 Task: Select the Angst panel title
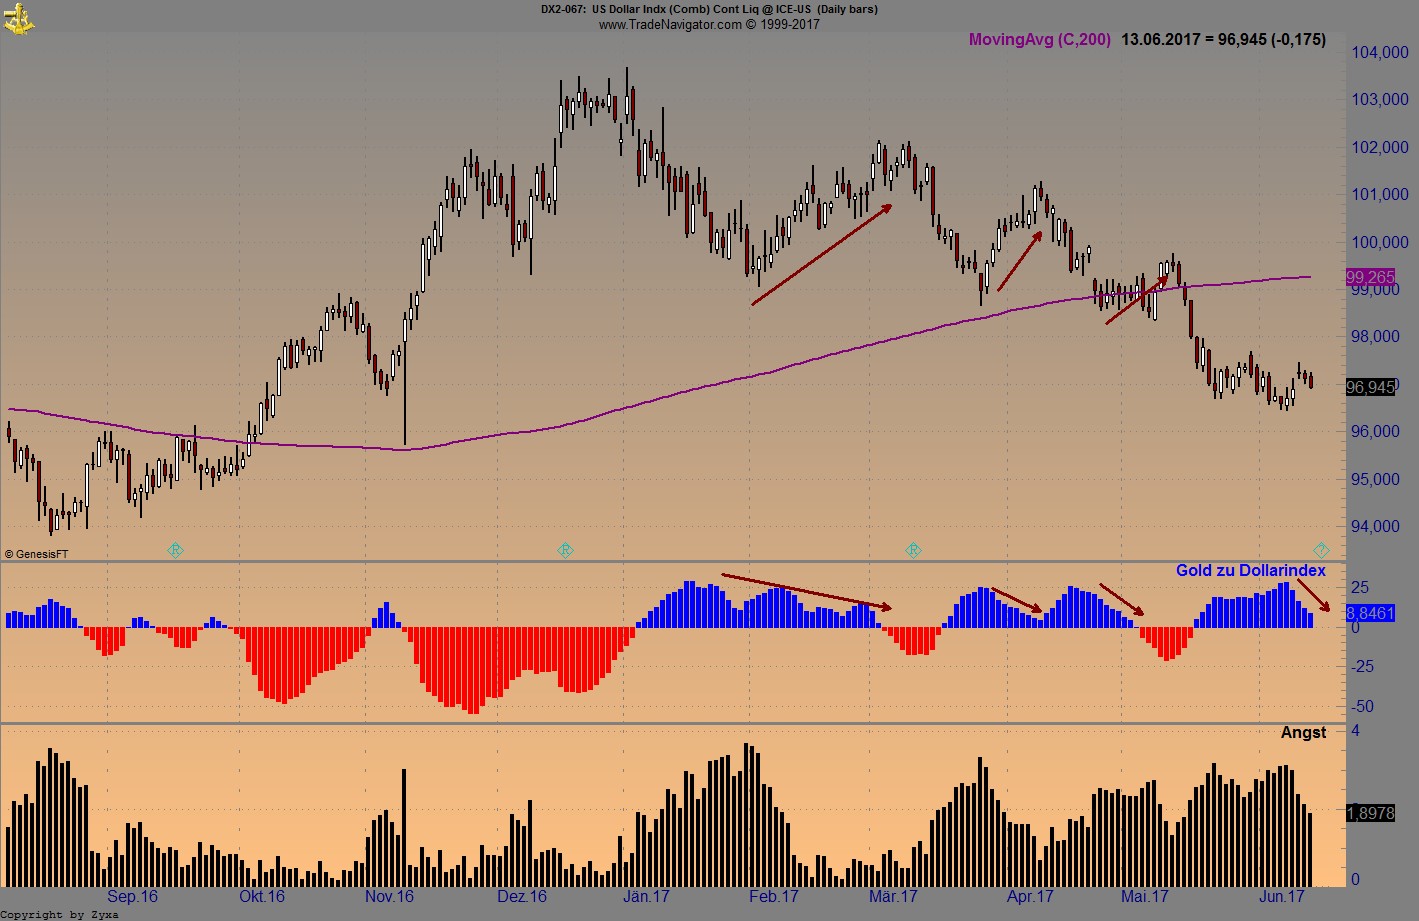(x=1303, y=732)
